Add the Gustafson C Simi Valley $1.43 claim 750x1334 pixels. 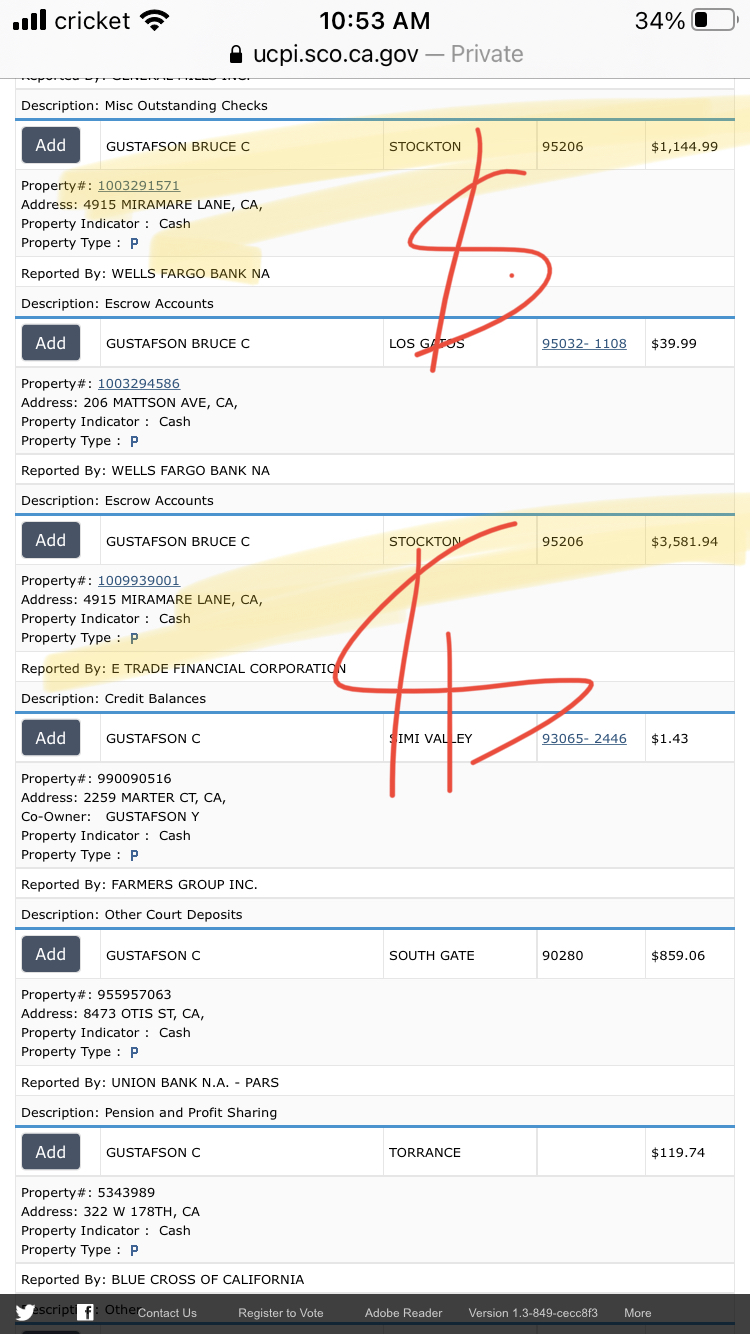pyautogui.click(x=51, y=738)
